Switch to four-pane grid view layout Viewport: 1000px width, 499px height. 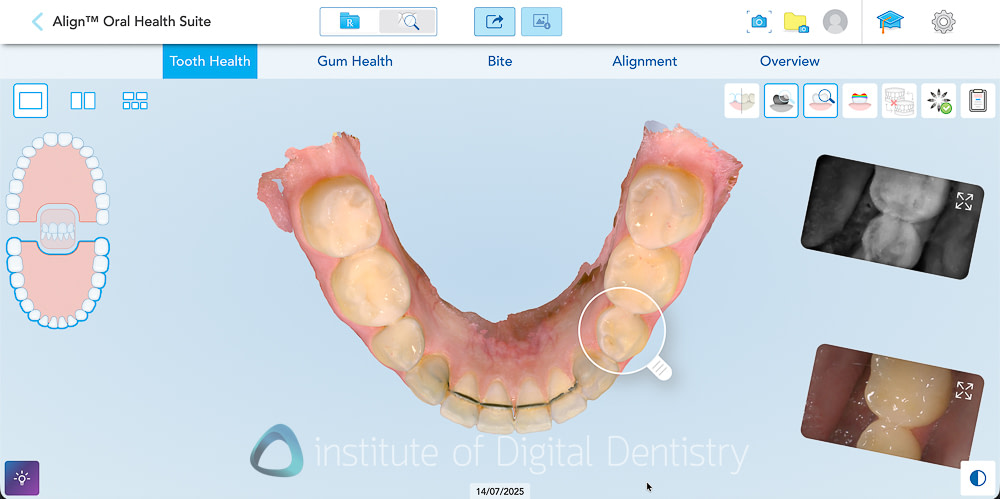[135, 101]
